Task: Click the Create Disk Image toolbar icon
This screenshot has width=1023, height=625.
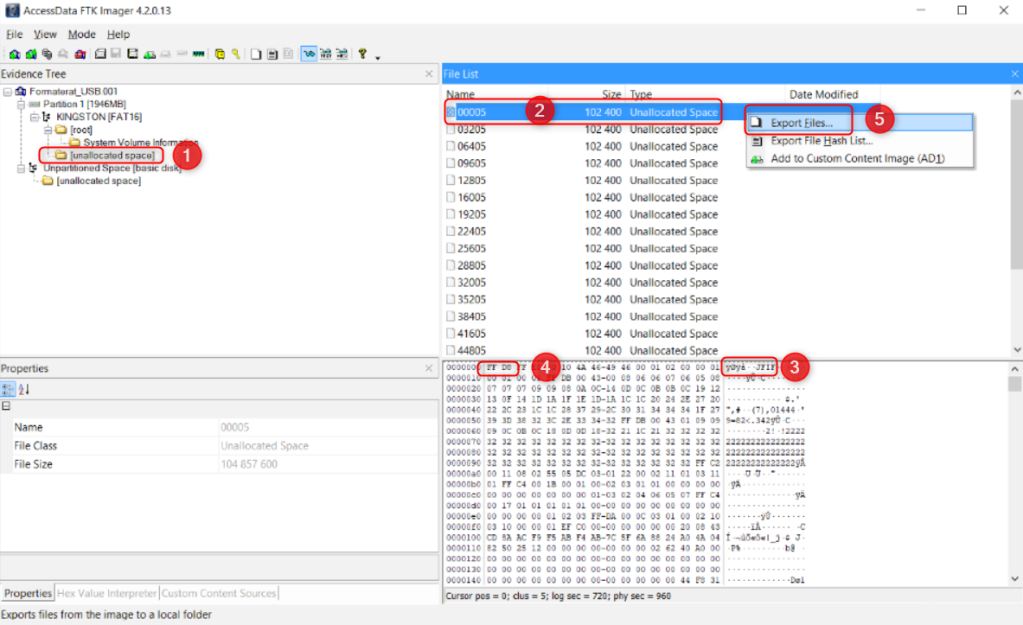Action: coord(101,54)
